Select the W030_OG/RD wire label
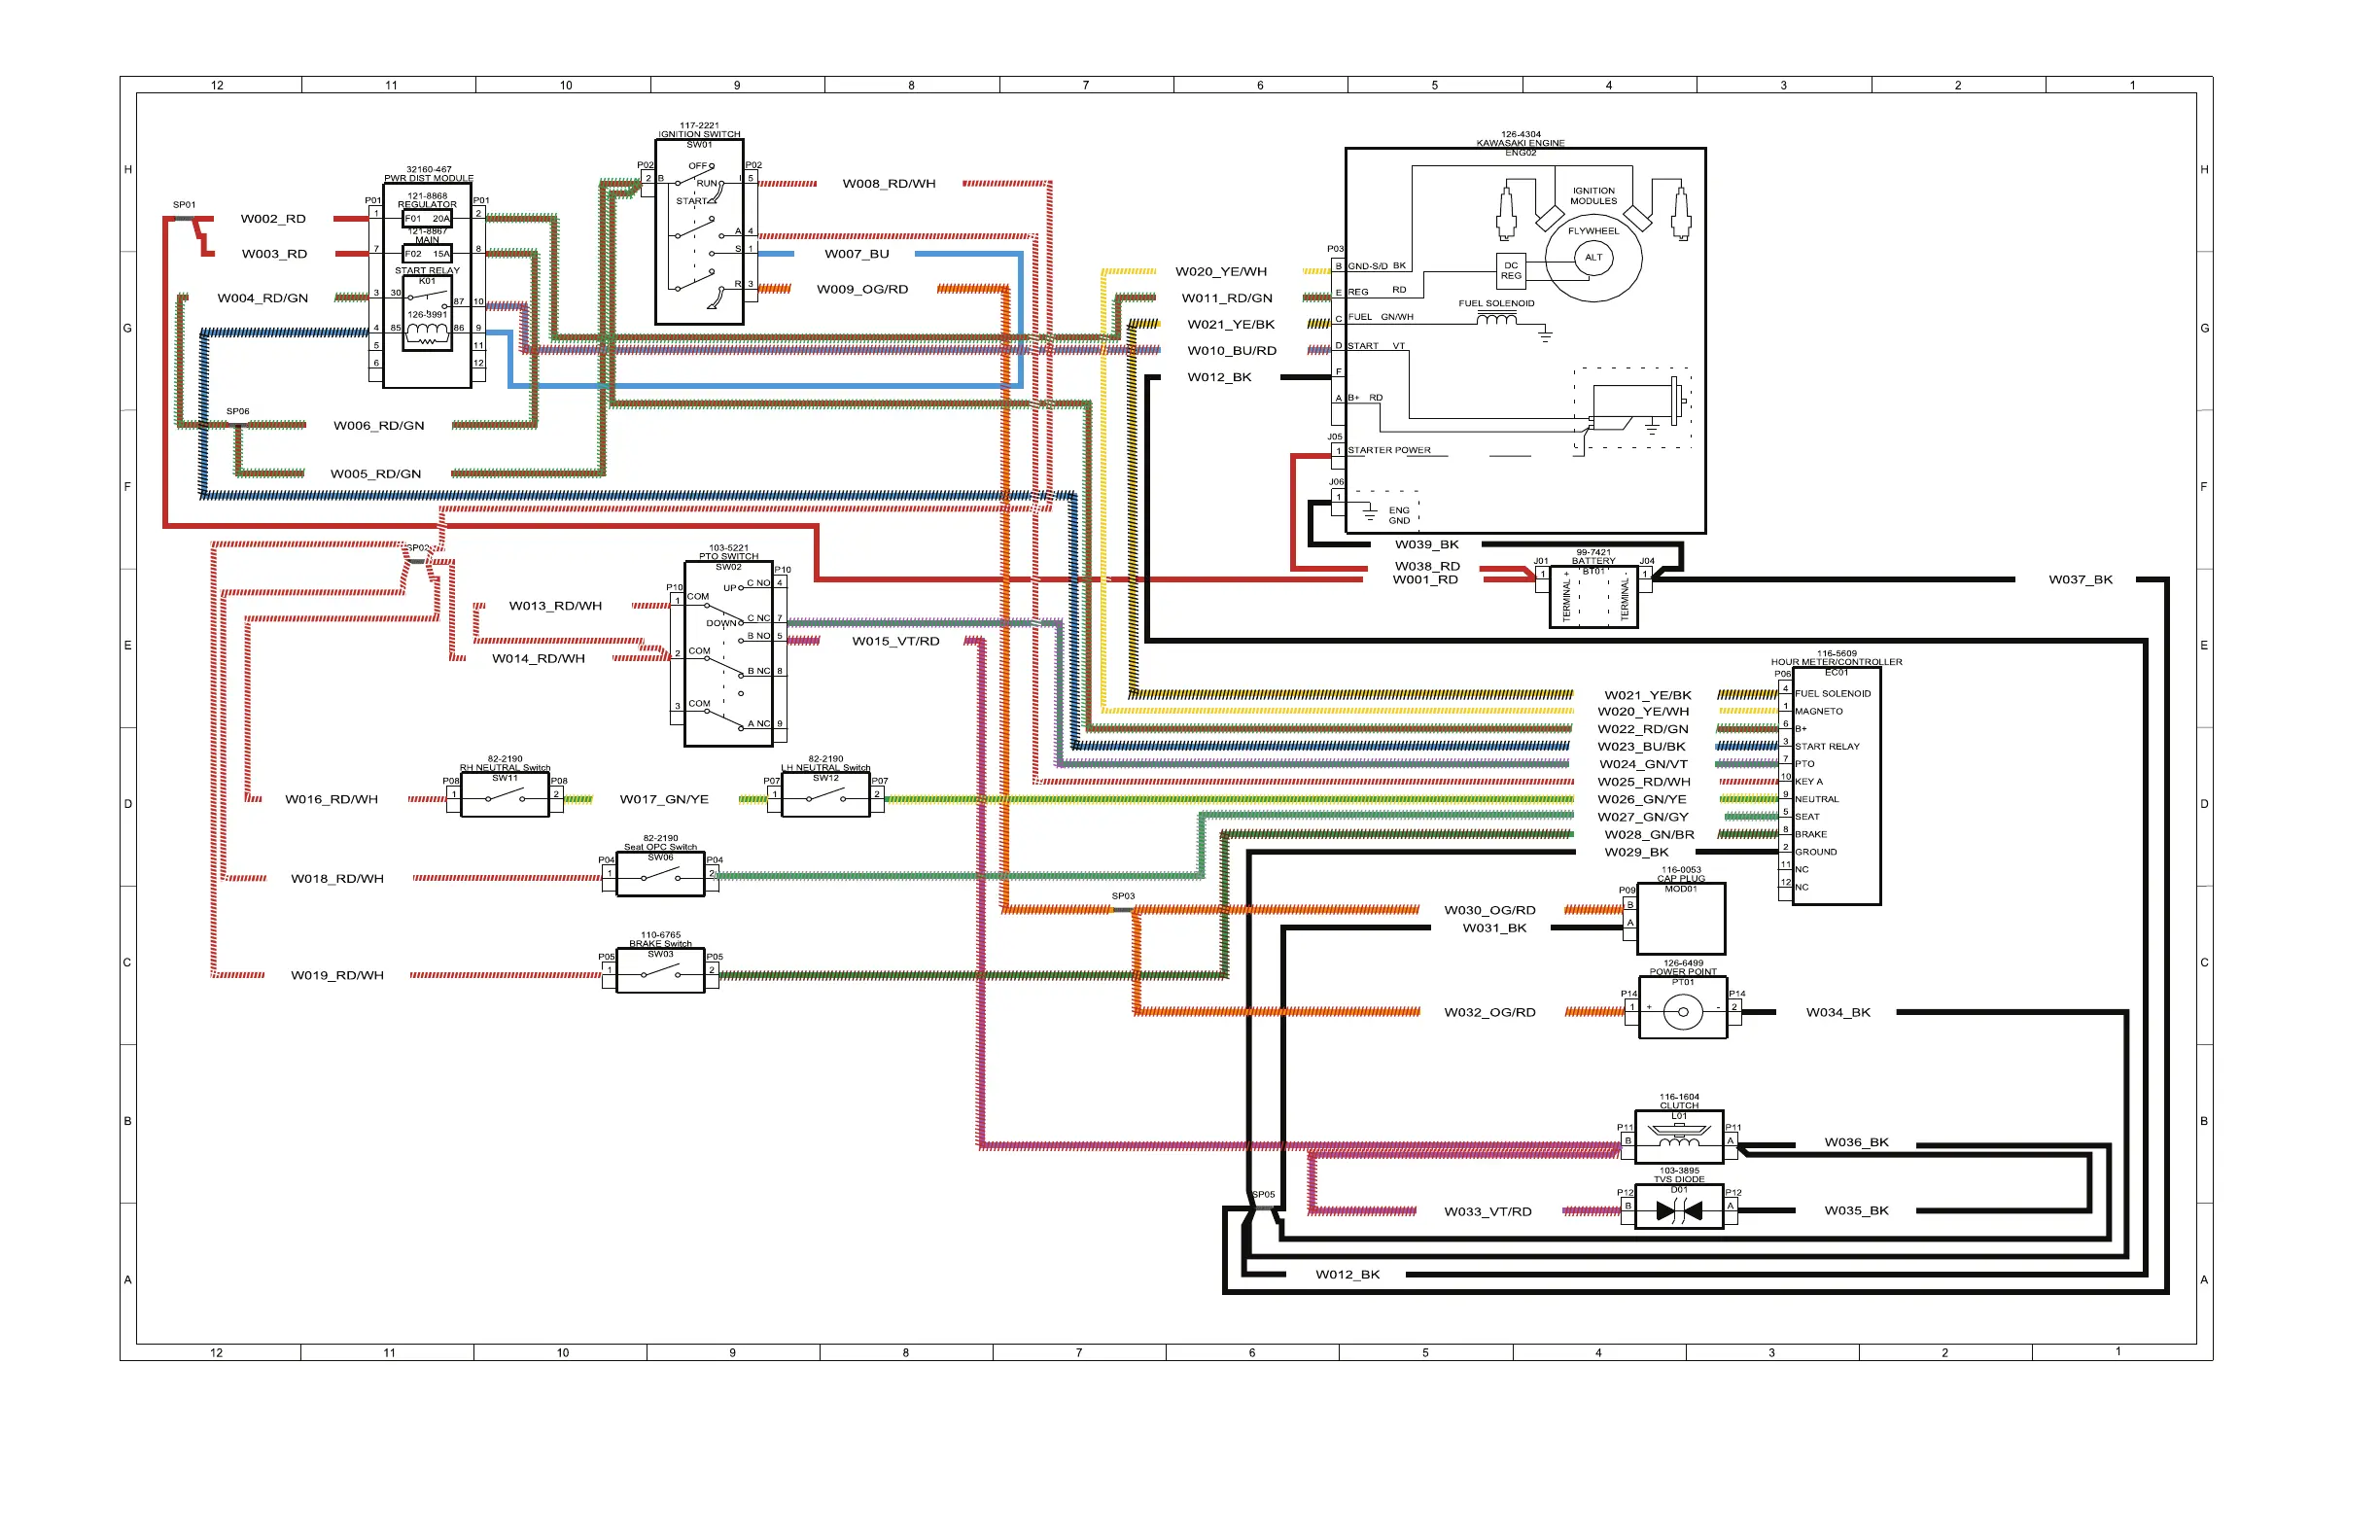The width and height of the screenshot is (2380, 1540). coord(1490,910)
